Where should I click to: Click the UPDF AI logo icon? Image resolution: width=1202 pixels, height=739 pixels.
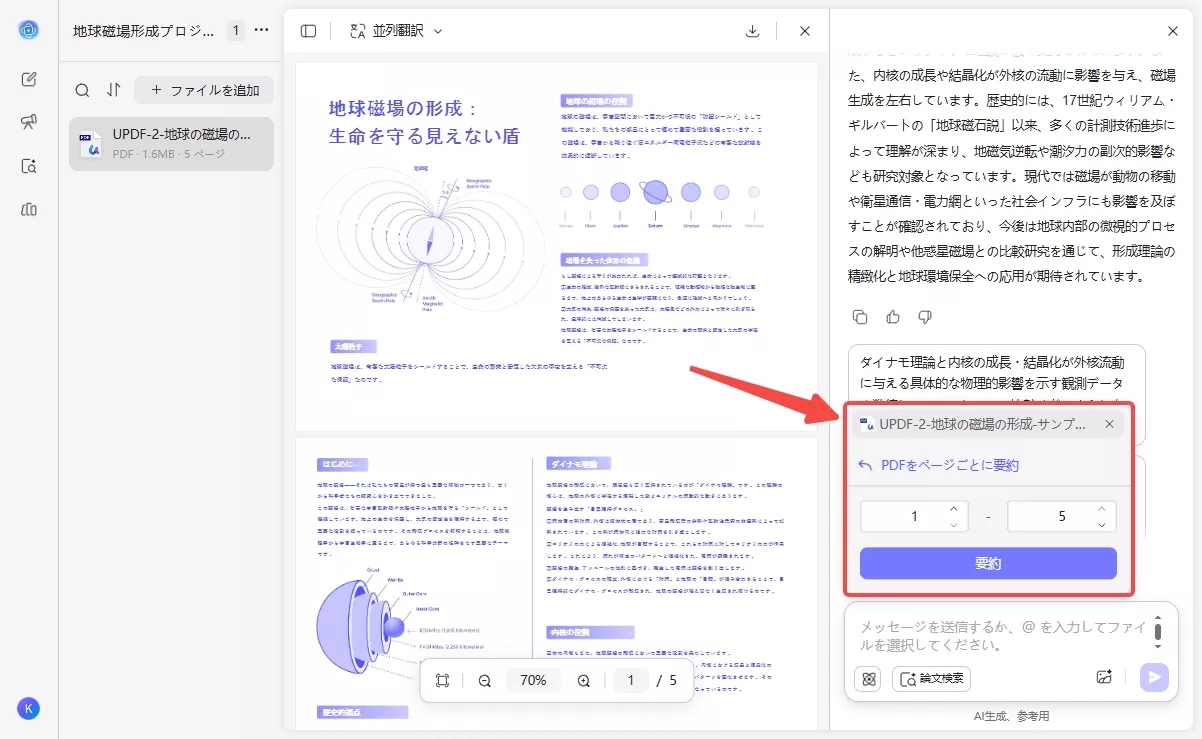click(28, 30)
